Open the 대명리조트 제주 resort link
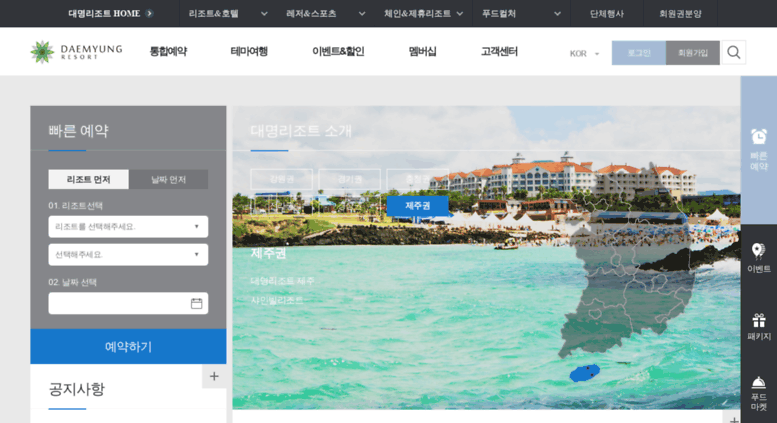 click(282, 281)
